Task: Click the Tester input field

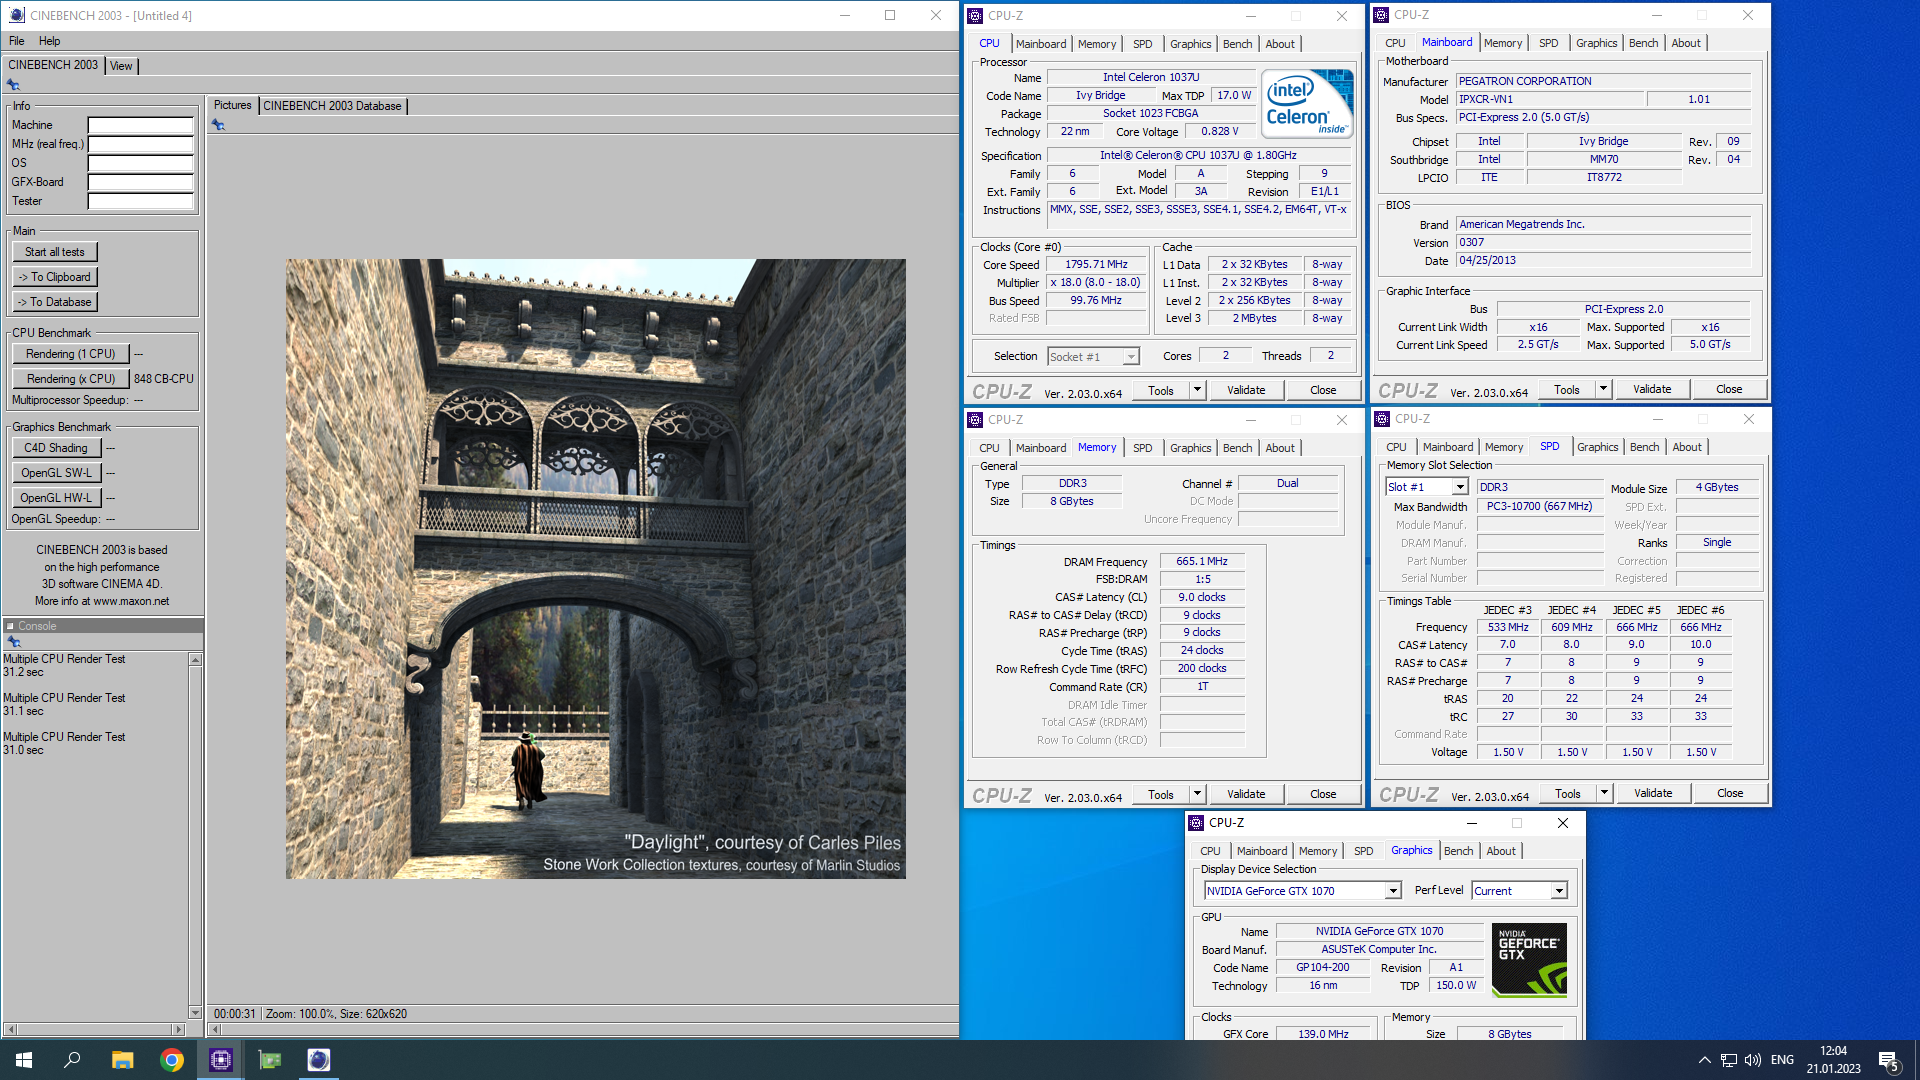Action: (x=141, y=201)
